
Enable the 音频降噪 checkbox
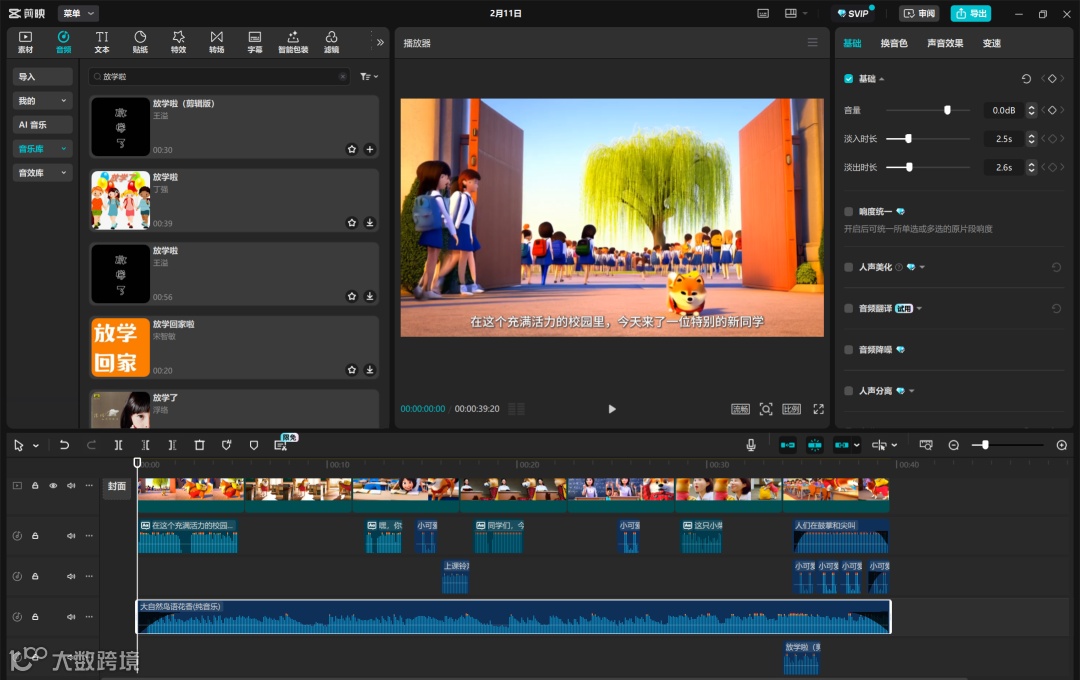pos(849,350)
